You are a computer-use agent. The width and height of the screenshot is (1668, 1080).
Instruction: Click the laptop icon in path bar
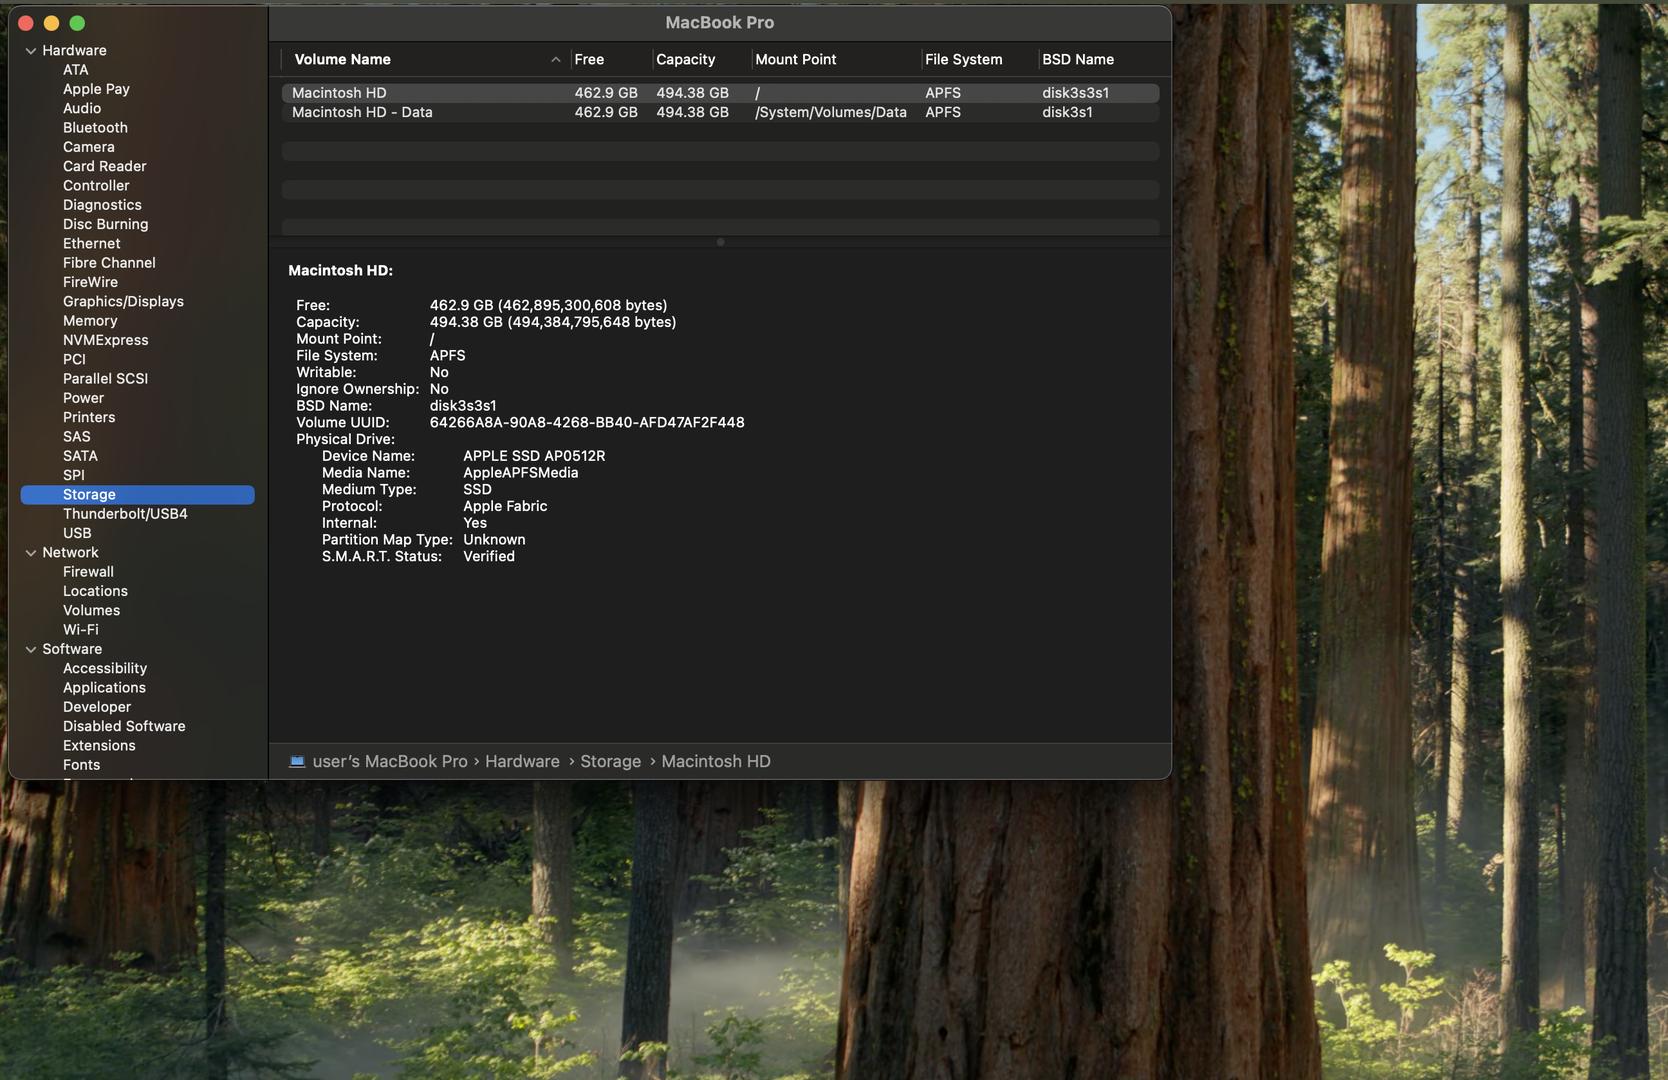(x=297, y=761)
